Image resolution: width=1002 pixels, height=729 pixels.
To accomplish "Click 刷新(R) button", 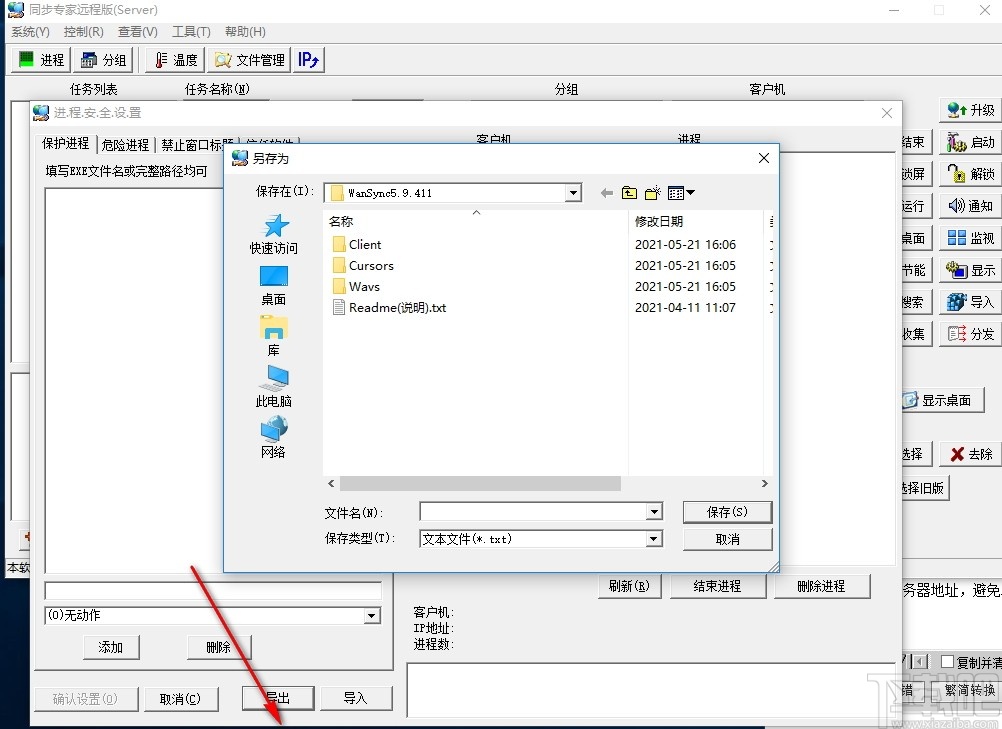I will point(629,586).
